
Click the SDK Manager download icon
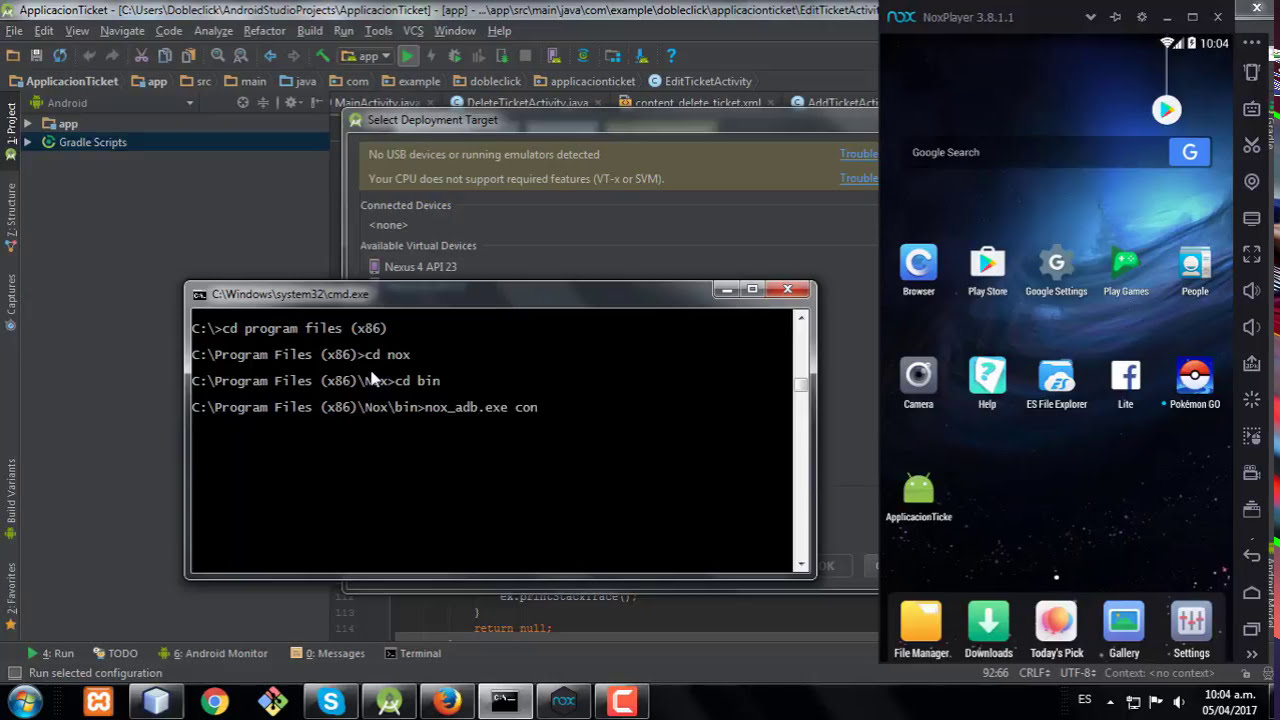(642, 56)
